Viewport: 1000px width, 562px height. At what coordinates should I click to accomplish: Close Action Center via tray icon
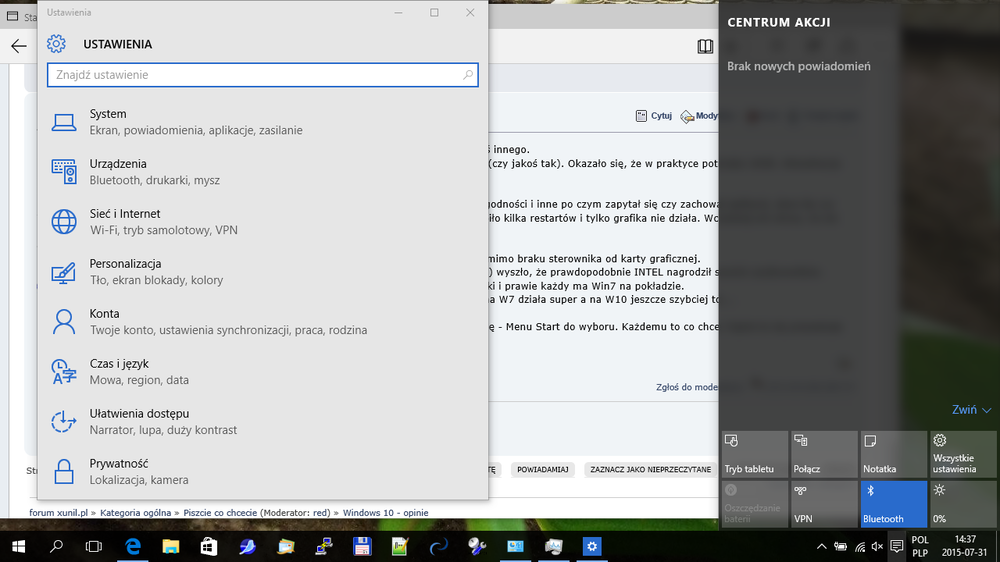[x=897, y=547]
